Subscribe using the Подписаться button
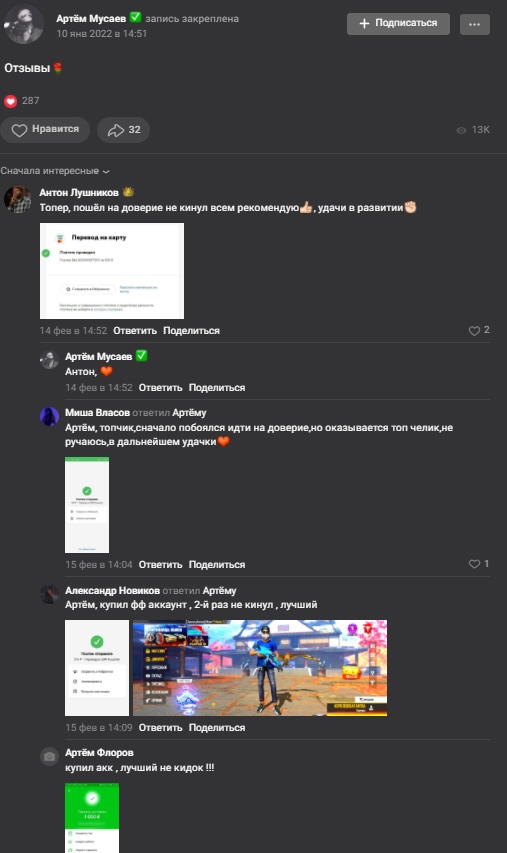507x853 pixels. pos(398,24)
